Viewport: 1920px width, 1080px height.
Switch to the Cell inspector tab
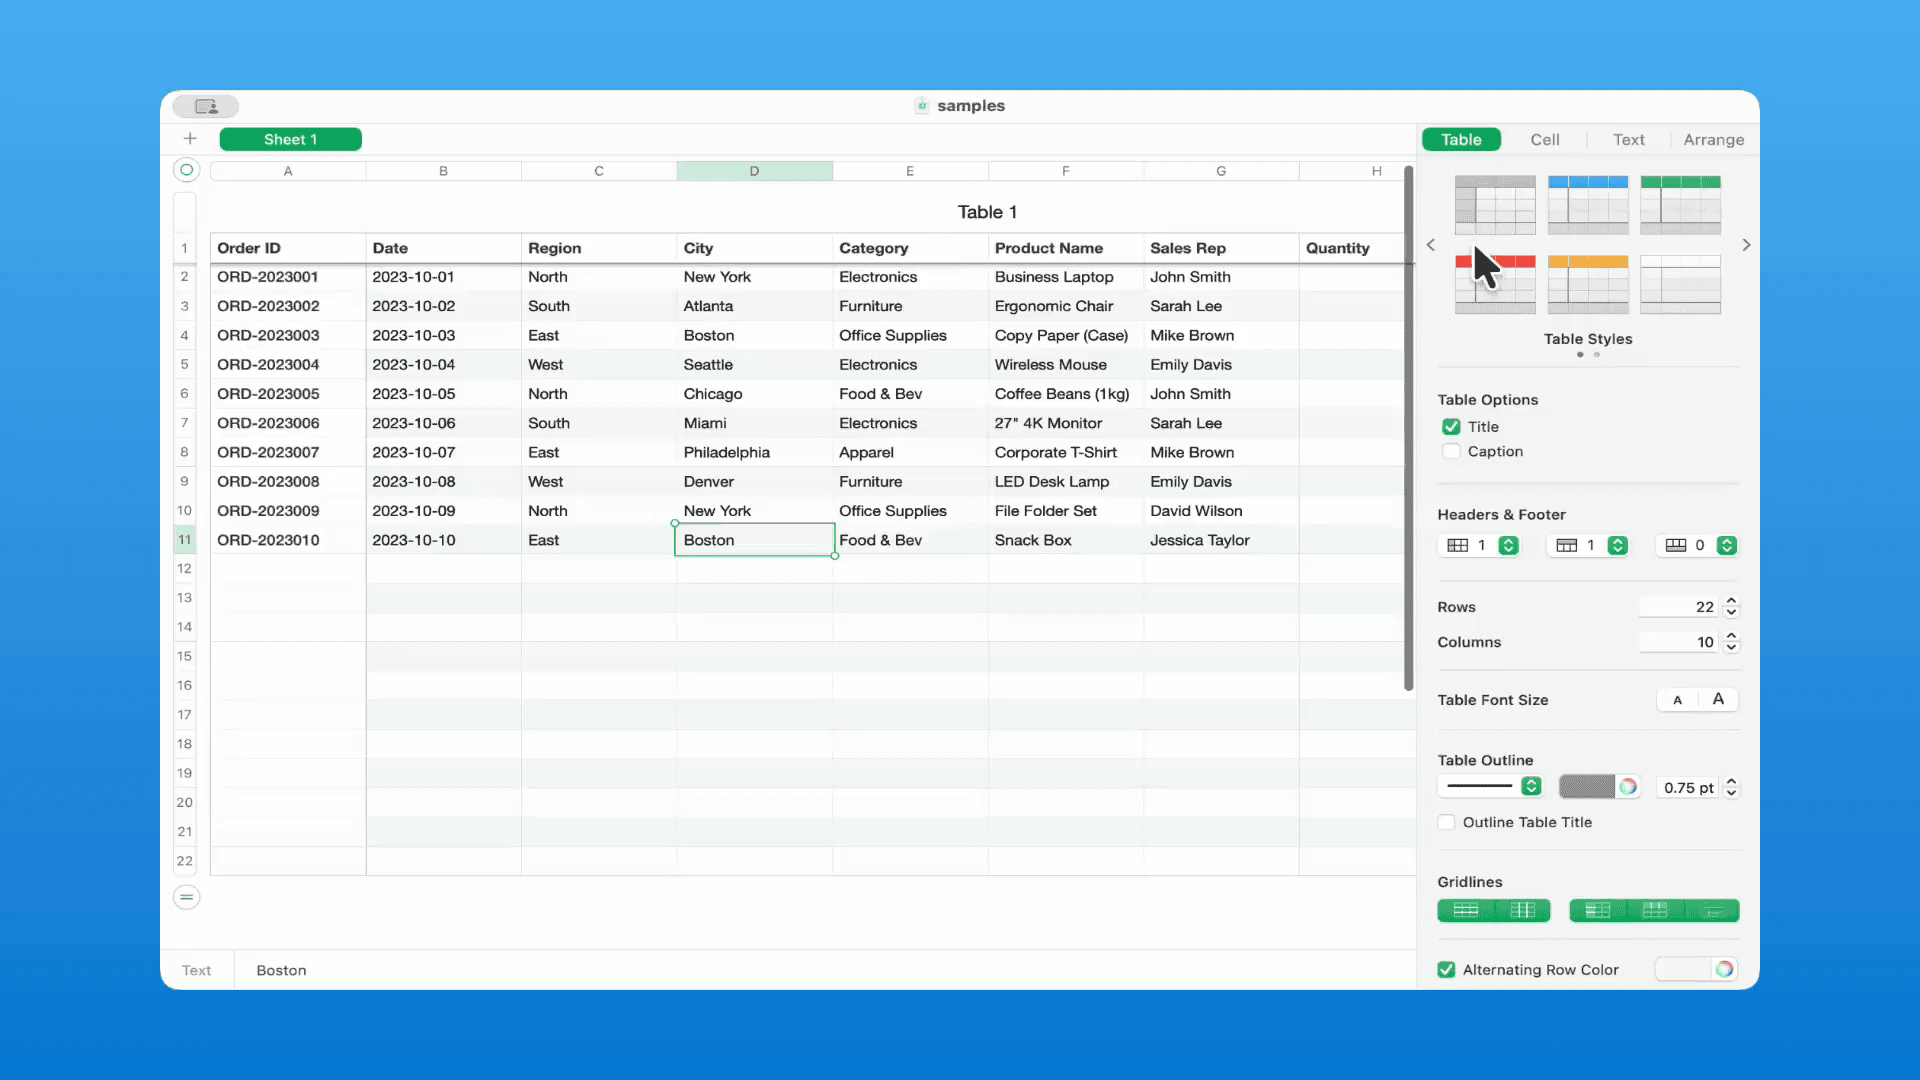[1544, 140]
